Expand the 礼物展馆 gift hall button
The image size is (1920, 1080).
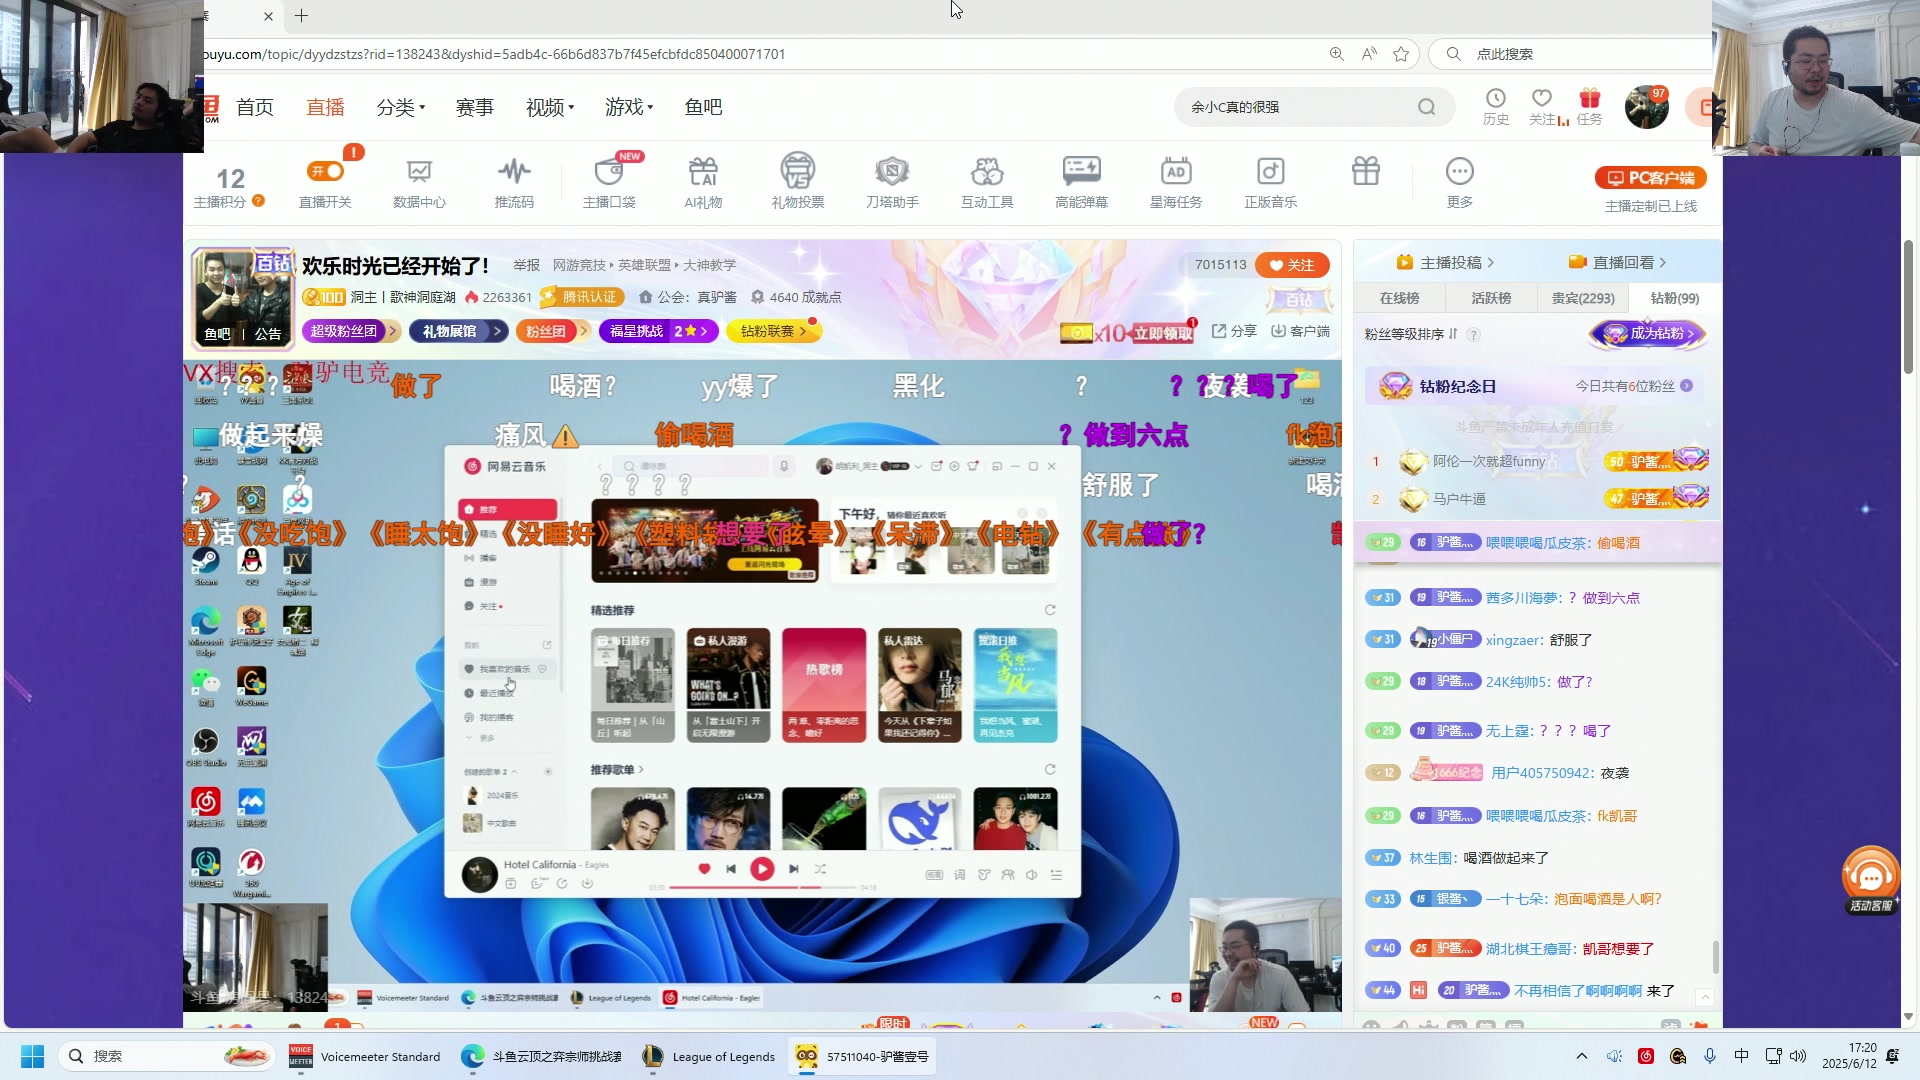point(458,331)
